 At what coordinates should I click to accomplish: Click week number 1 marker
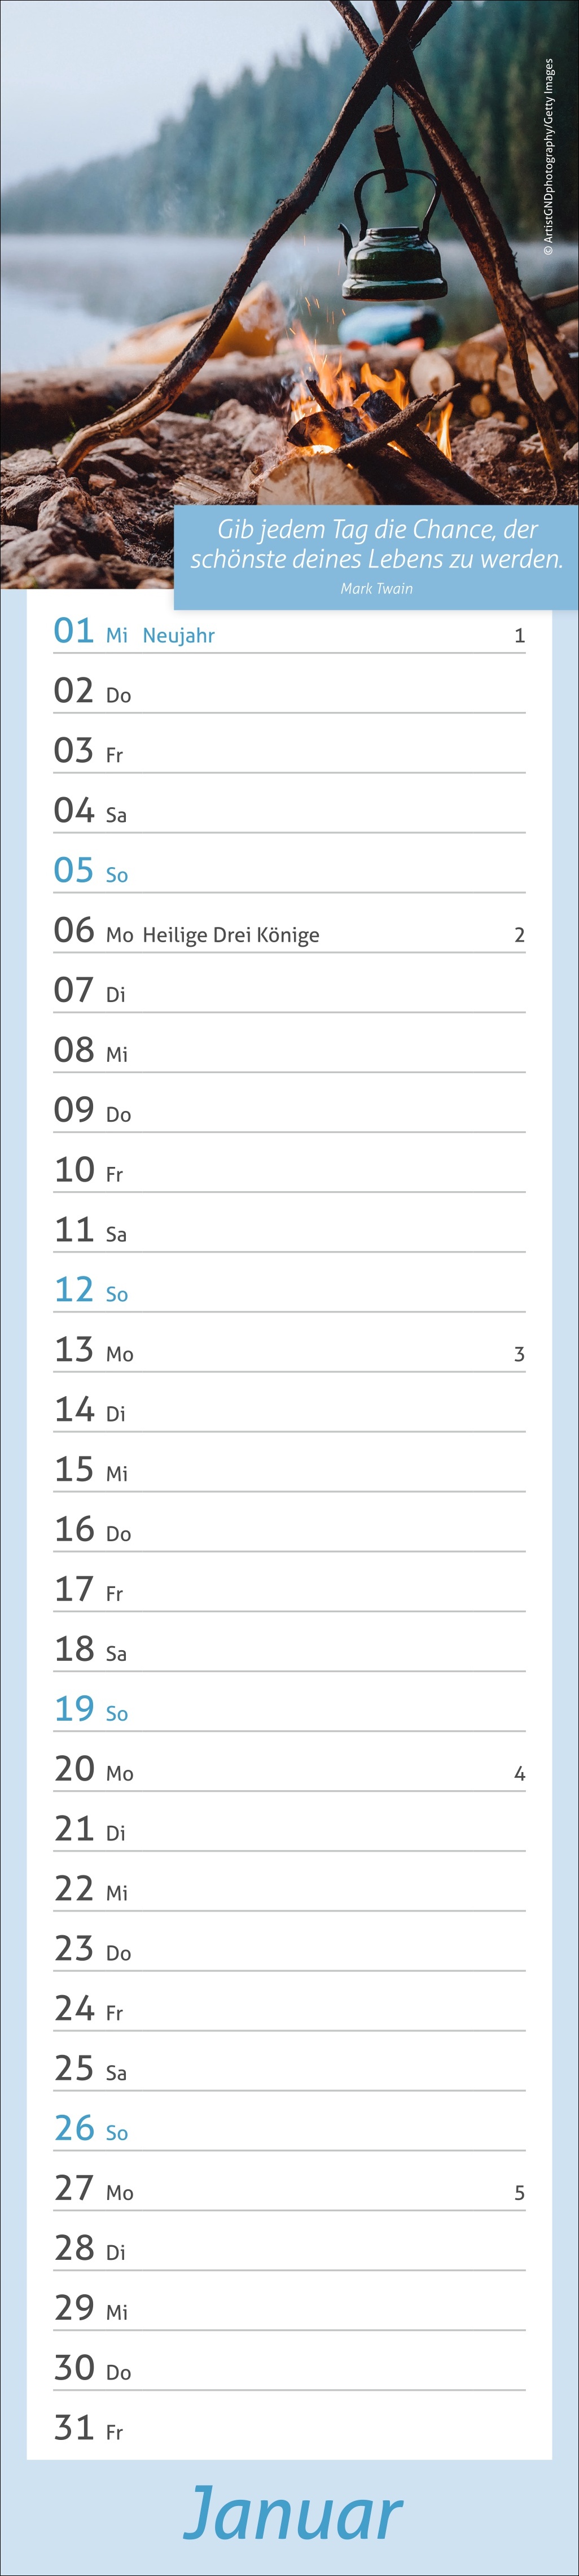coord(519,636)
